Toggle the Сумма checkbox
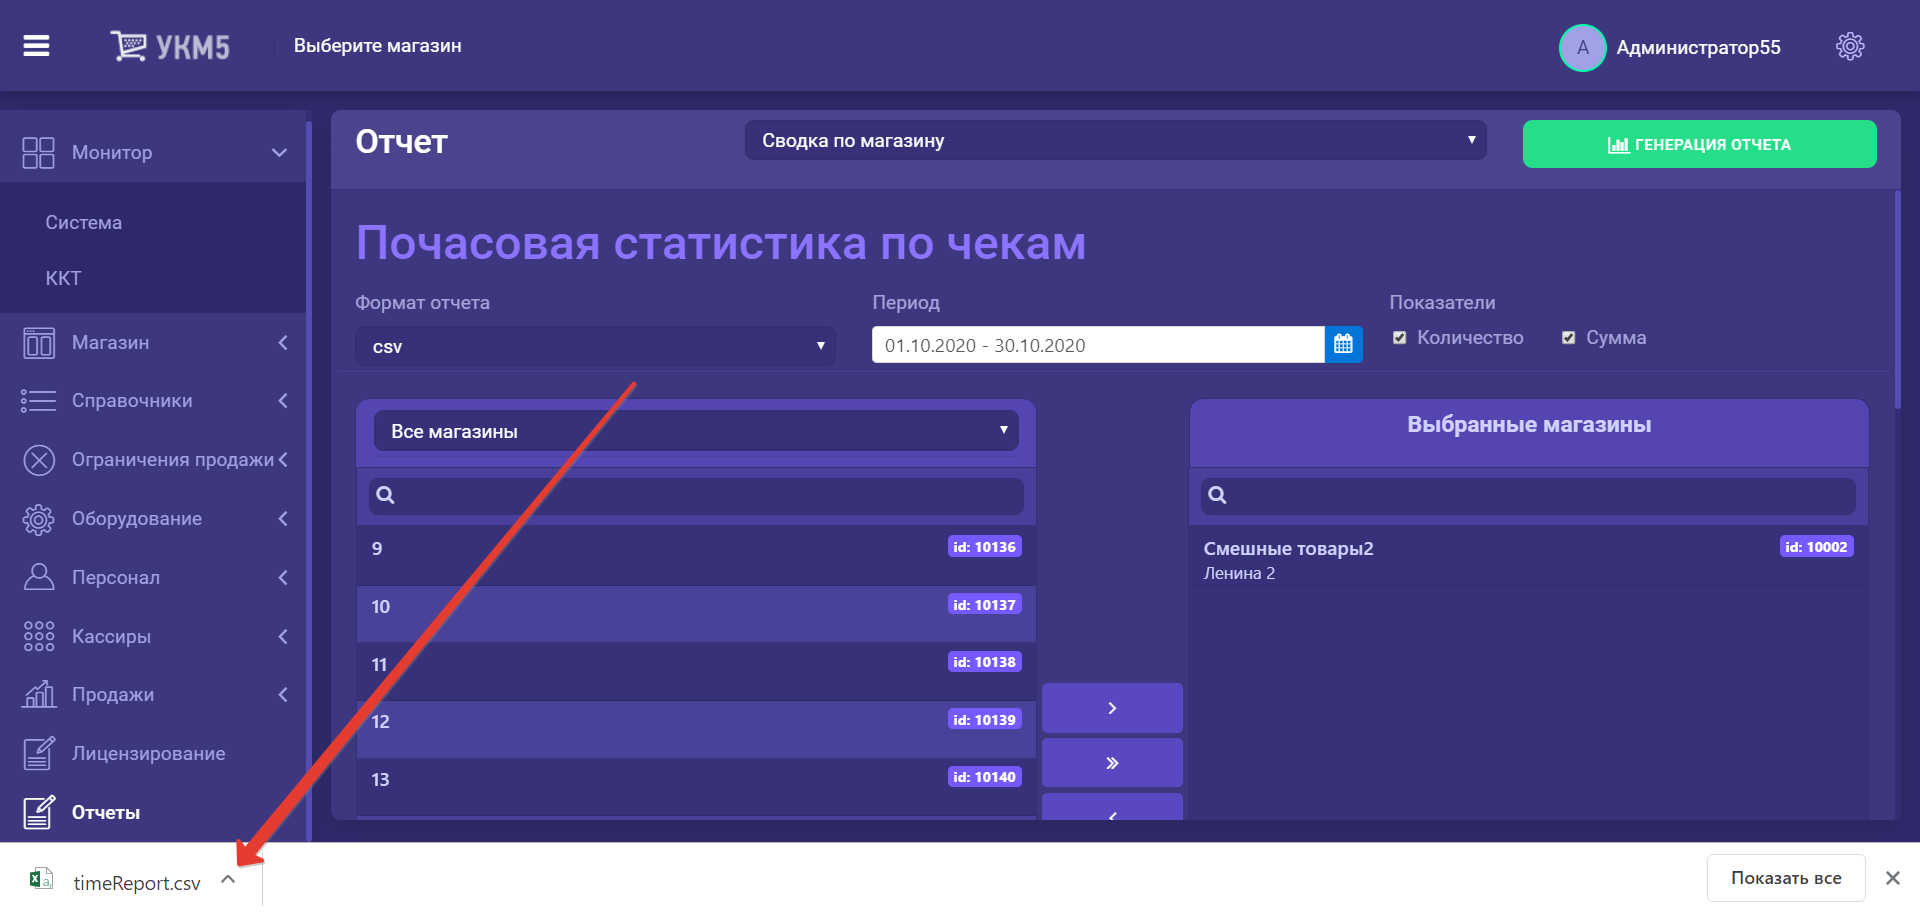Viewport: 1920px width, 912px height. [x=1568, y=338]
